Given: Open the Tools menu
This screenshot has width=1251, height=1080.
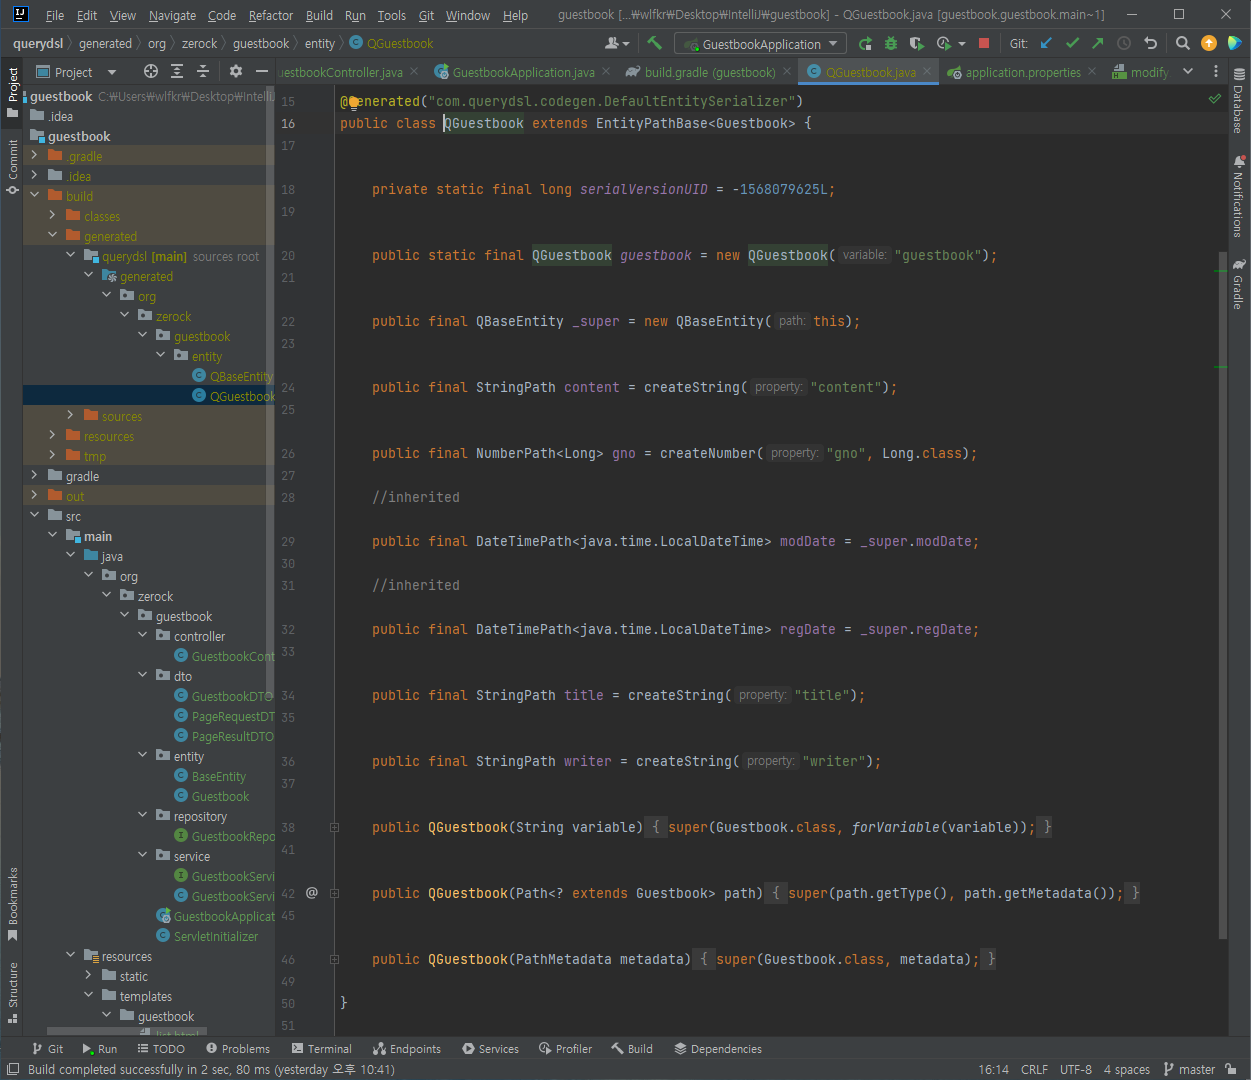Looking at the screenshot, I should click(392, 15).
